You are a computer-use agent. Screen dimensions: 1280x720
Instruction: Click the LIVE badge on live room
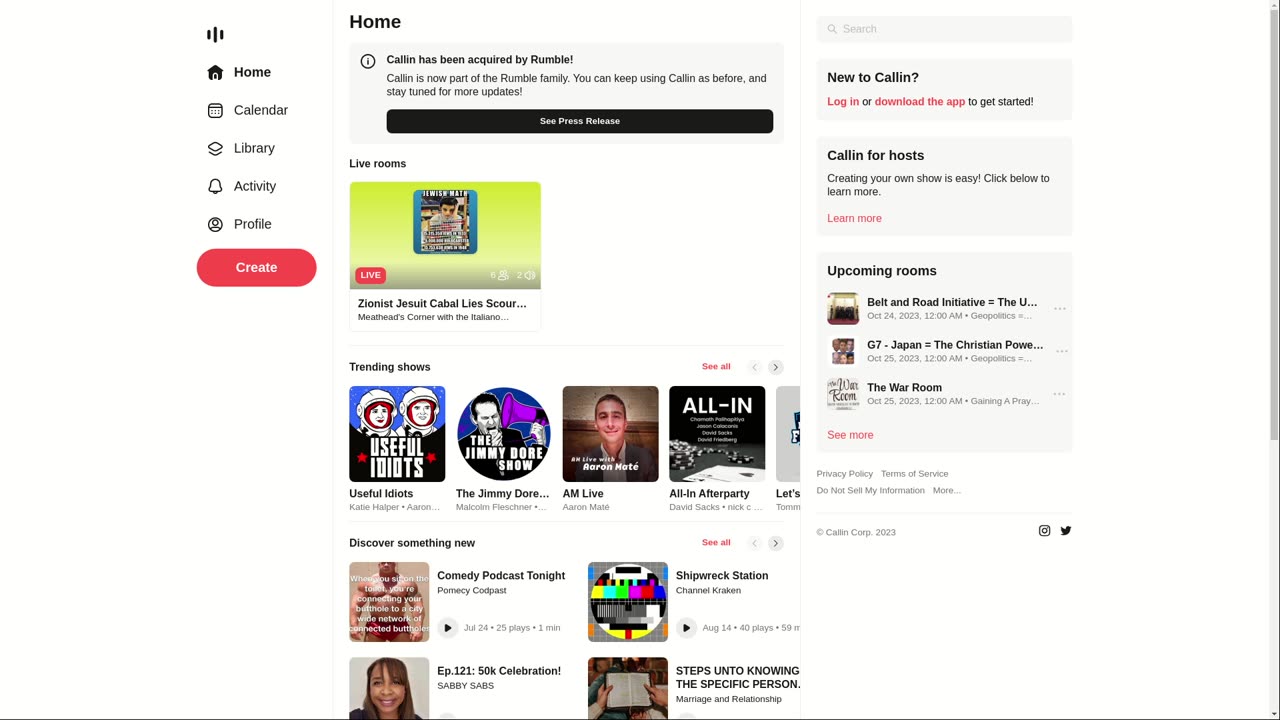[371, 275]
